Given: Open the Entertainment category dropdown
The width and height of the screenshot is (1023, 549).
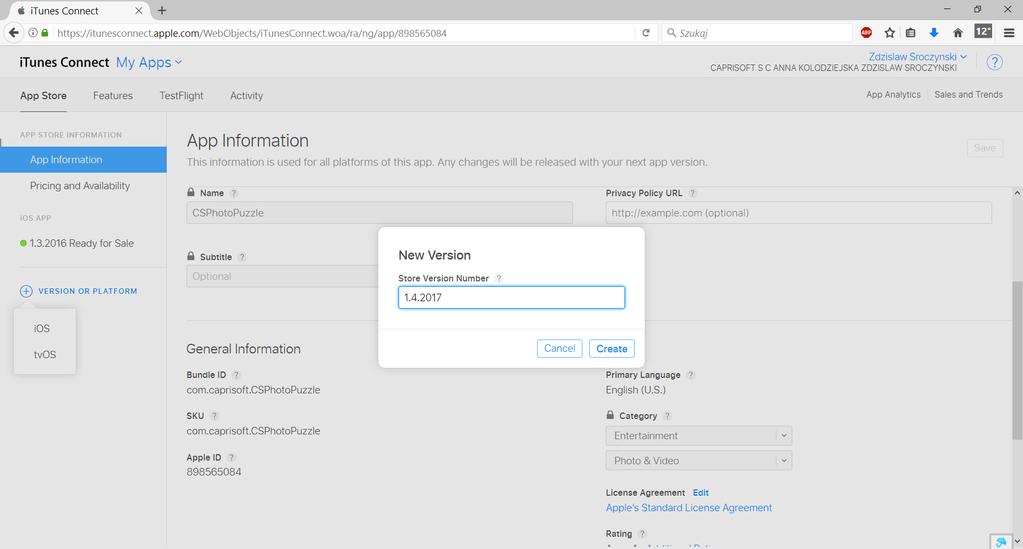Looking at the screenshot, I should (x=699, y=435).
